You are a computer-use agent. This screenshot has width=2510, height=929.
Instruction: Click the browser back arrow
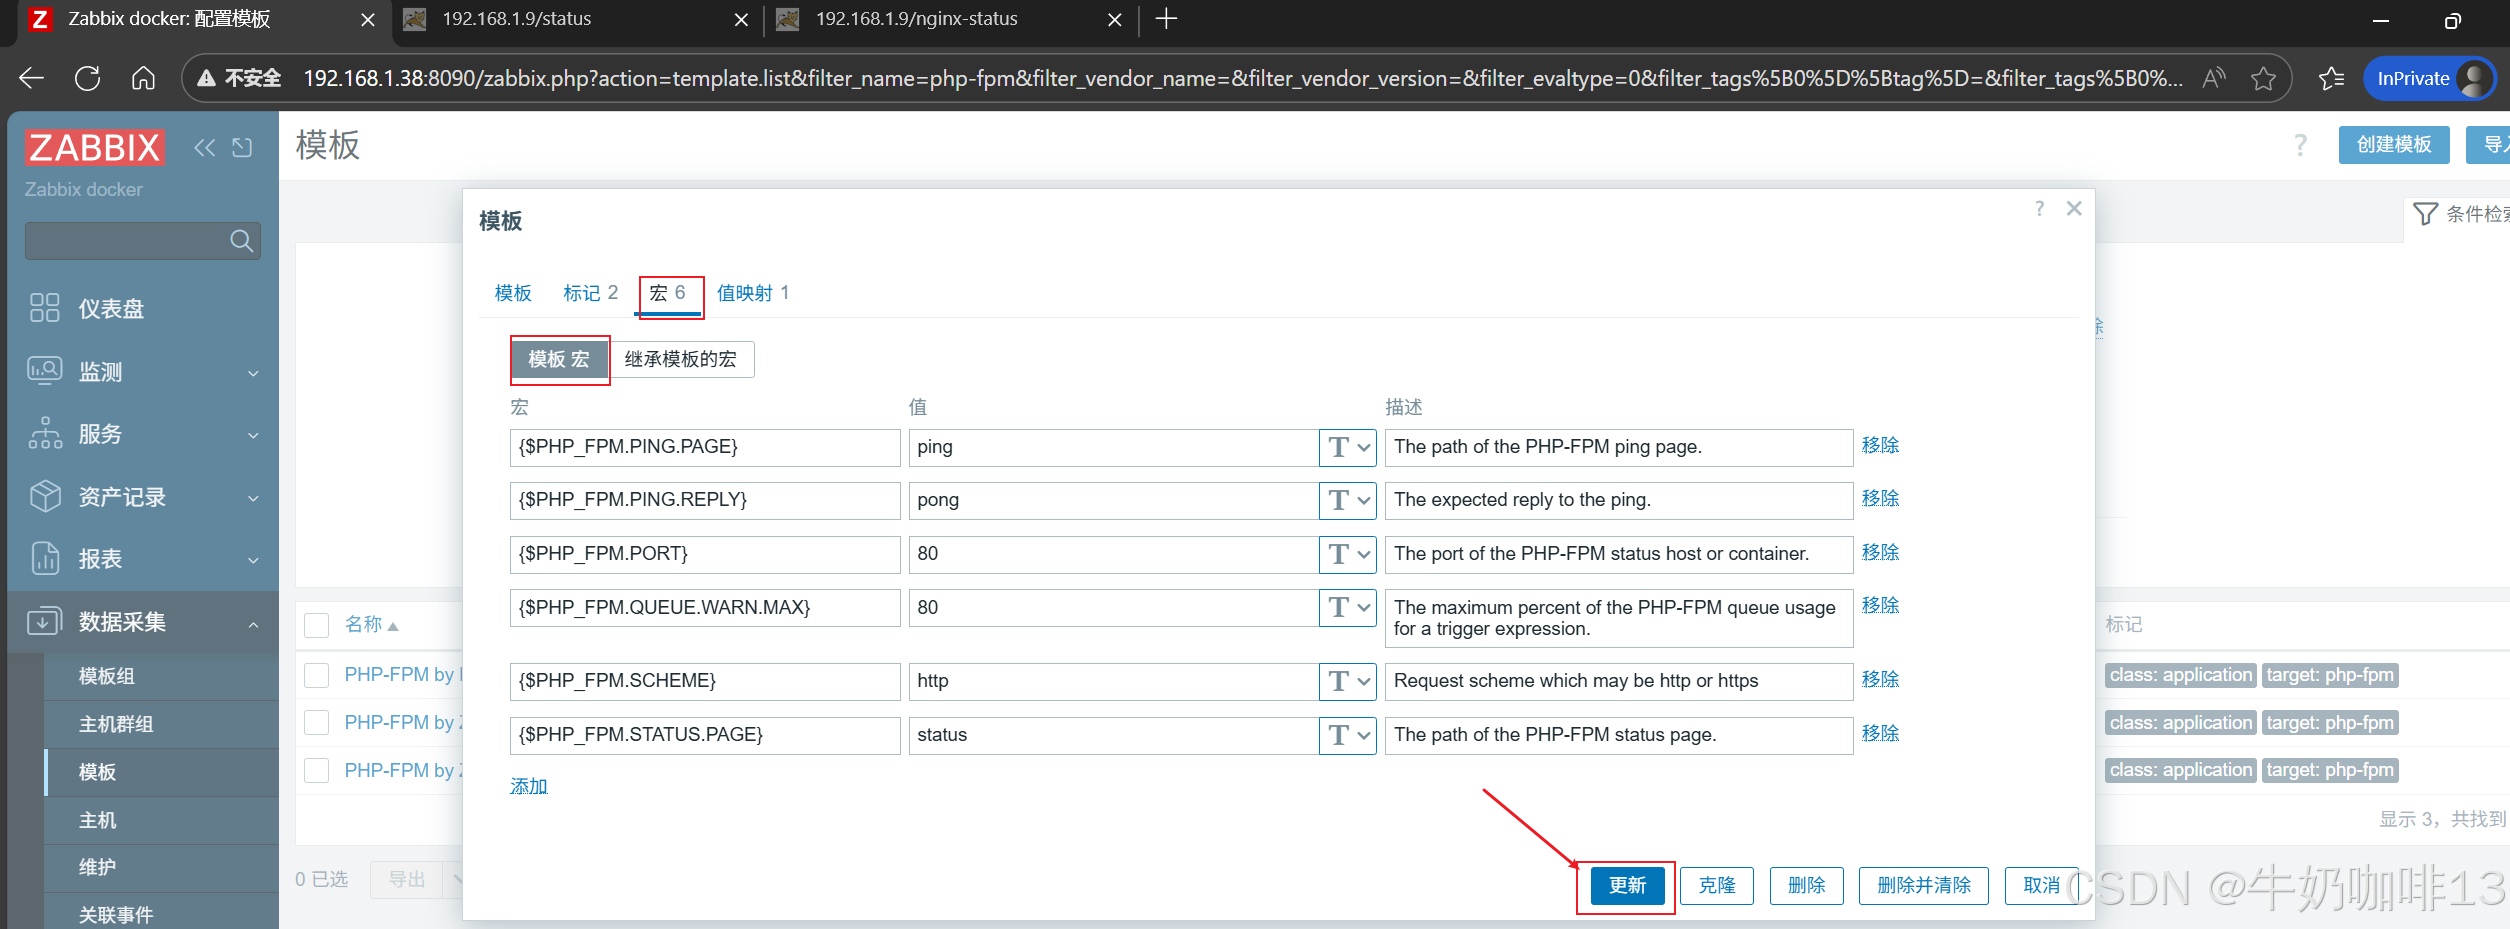32,78
